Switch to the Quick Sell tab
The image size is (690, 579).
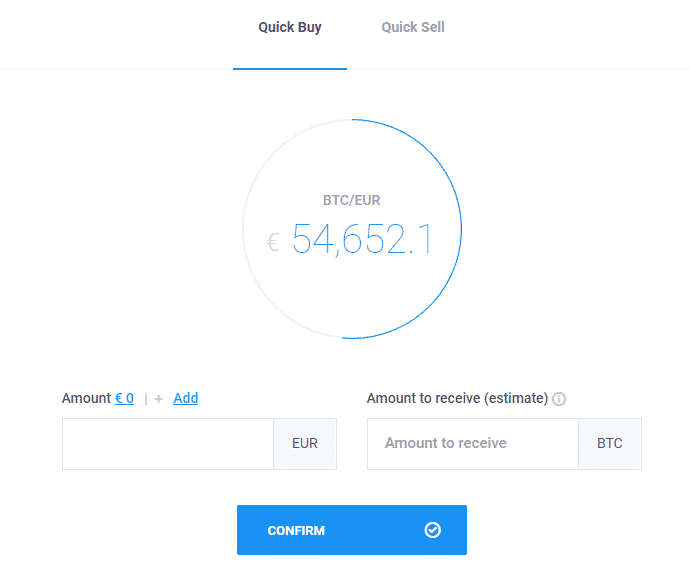(412, 28)
